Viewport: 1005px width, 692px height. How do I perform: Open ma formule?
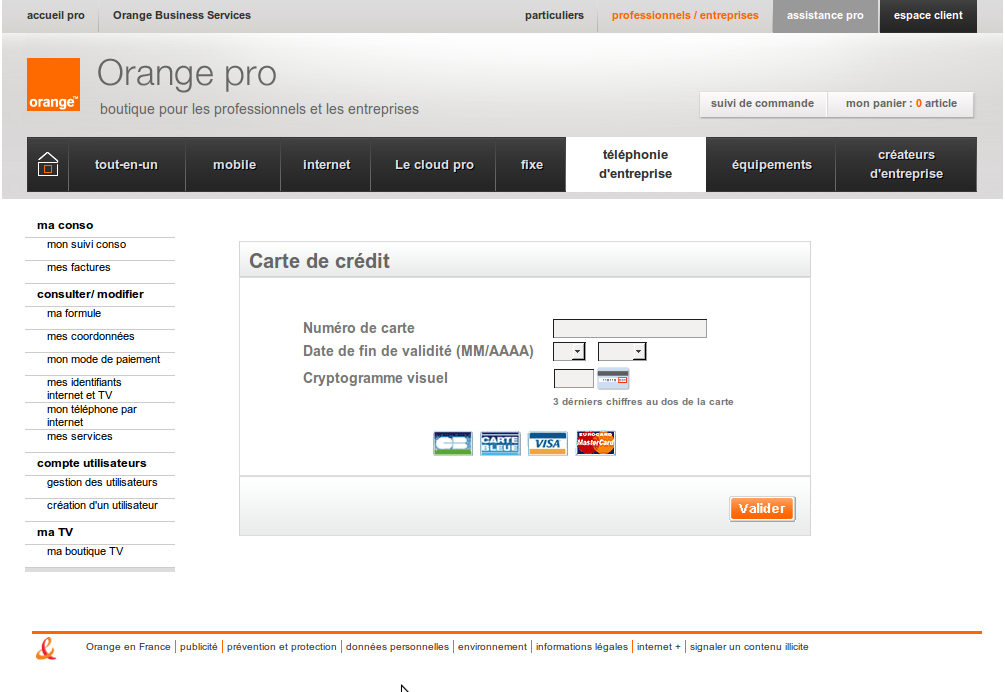click(74, 314)
